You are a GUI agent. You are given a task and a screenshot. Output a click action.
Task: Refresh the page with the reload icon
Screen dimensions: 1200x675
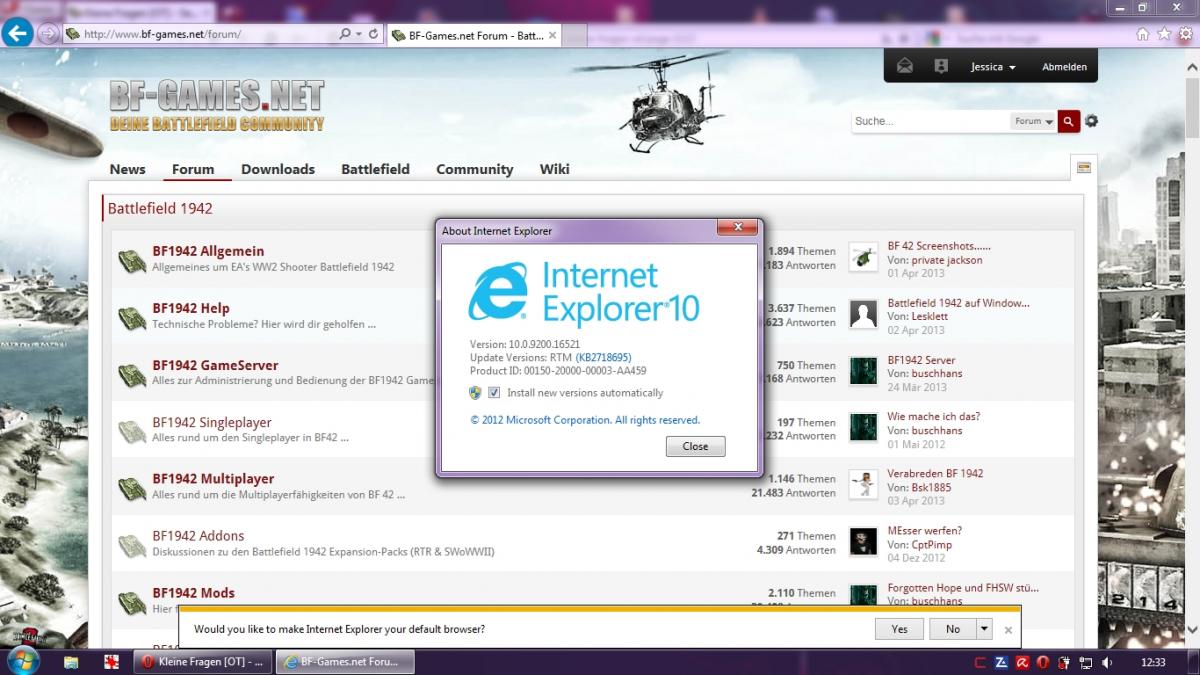(373, 34)
